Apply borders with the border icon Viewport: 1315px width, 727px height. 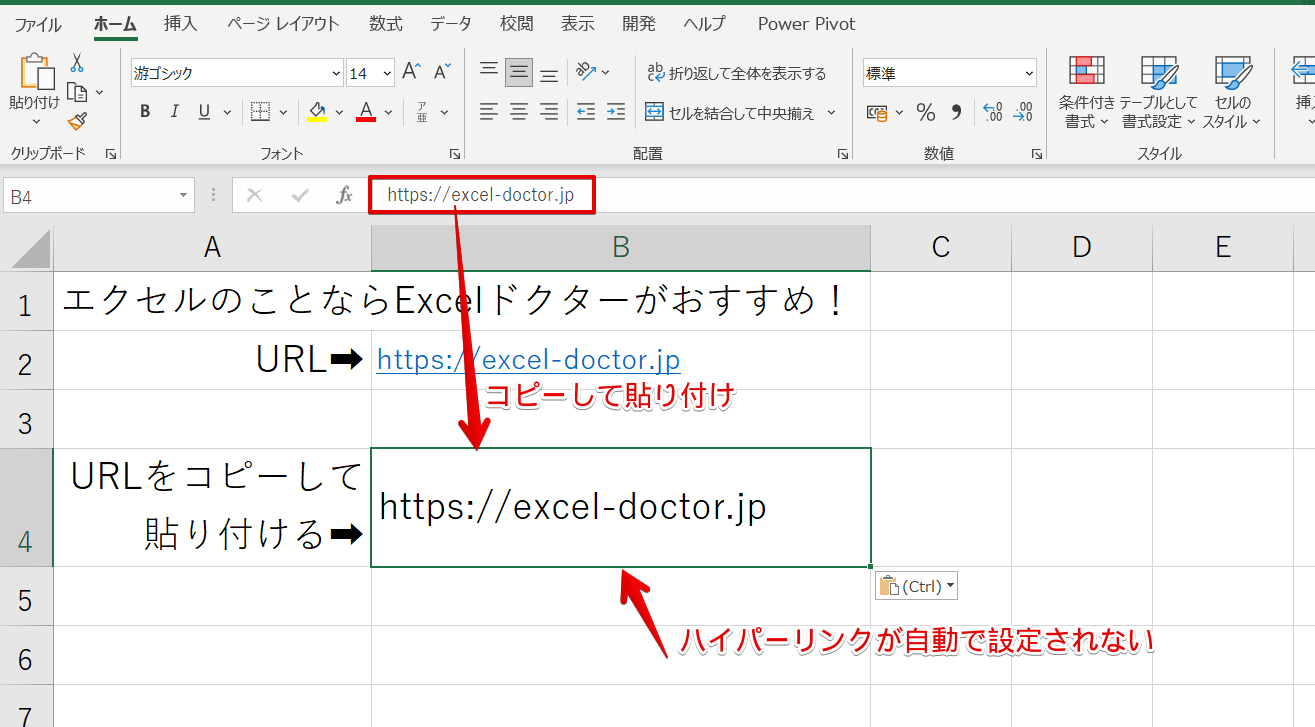click(x=260, y=111)
